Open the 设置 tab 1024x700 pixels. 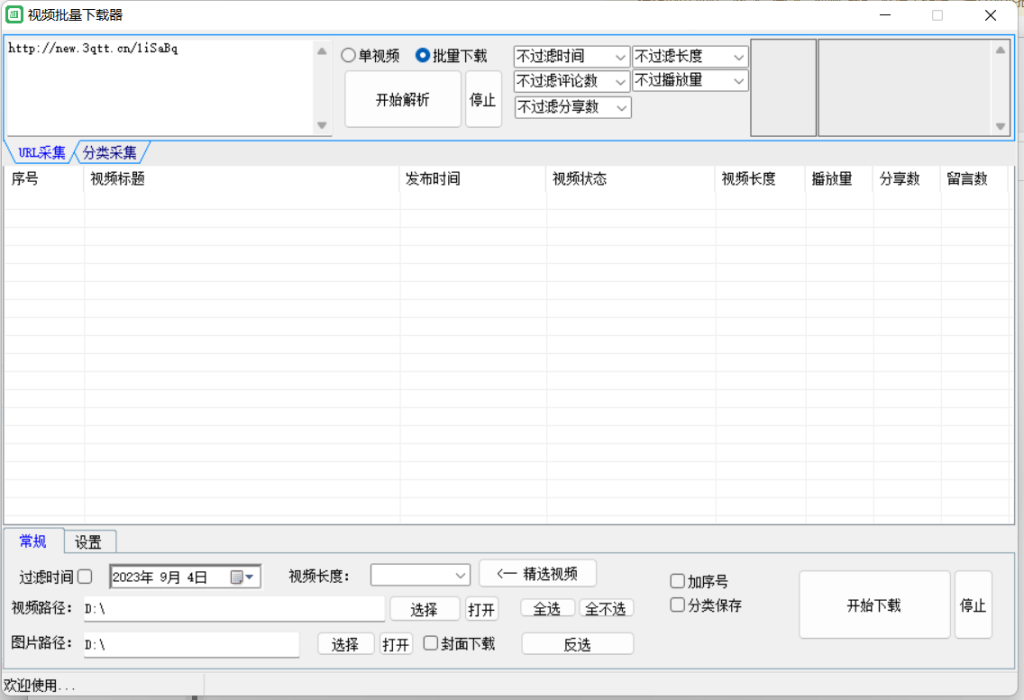click(x=88, y=542)
